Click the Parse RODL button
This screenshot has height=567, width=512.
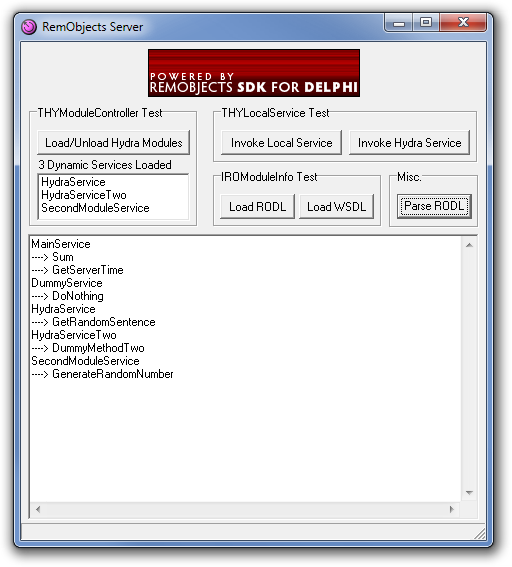click(434, 206)
